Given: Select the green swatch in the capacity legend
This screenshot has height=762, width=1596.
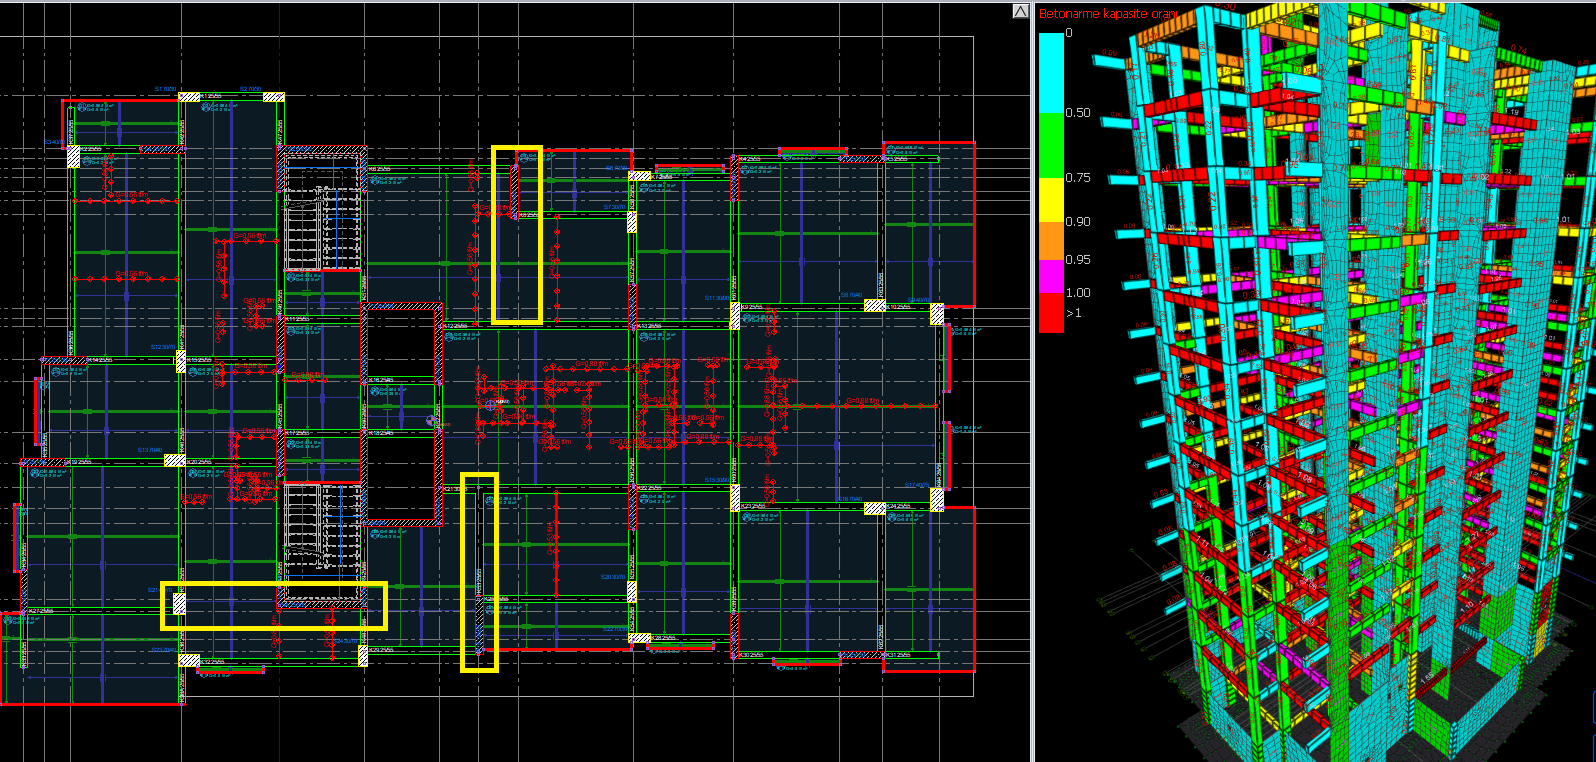Looking at the screenshot, I should 1051,145.
